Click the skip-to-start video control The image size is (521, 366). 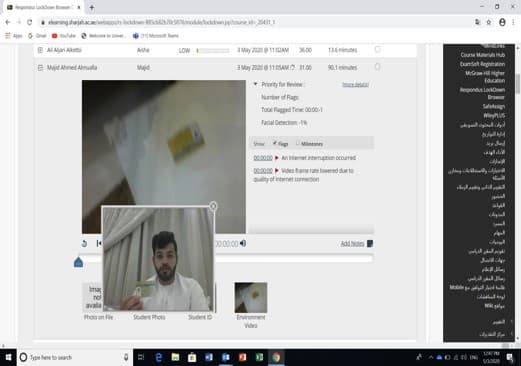(99, 244)
